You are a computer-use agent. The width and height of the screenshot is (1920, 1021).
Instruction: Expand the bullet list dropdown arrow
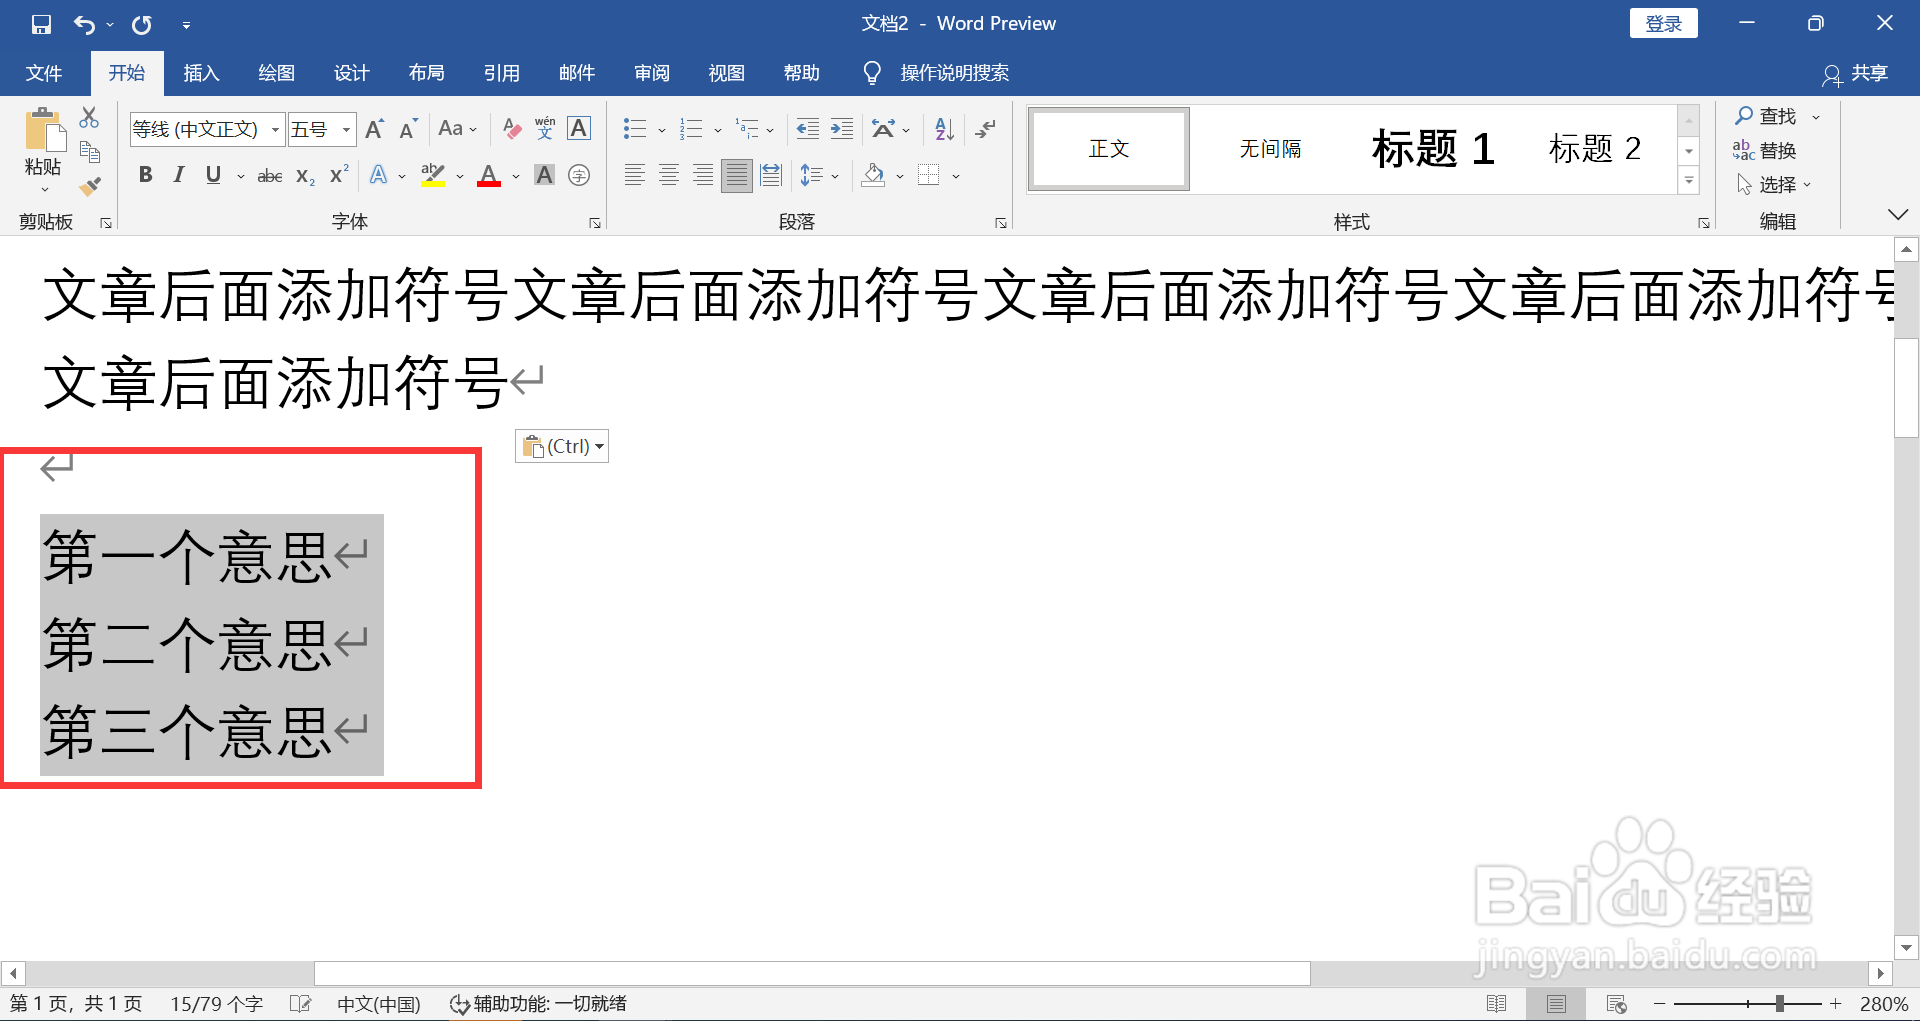(x=662, y=130)
